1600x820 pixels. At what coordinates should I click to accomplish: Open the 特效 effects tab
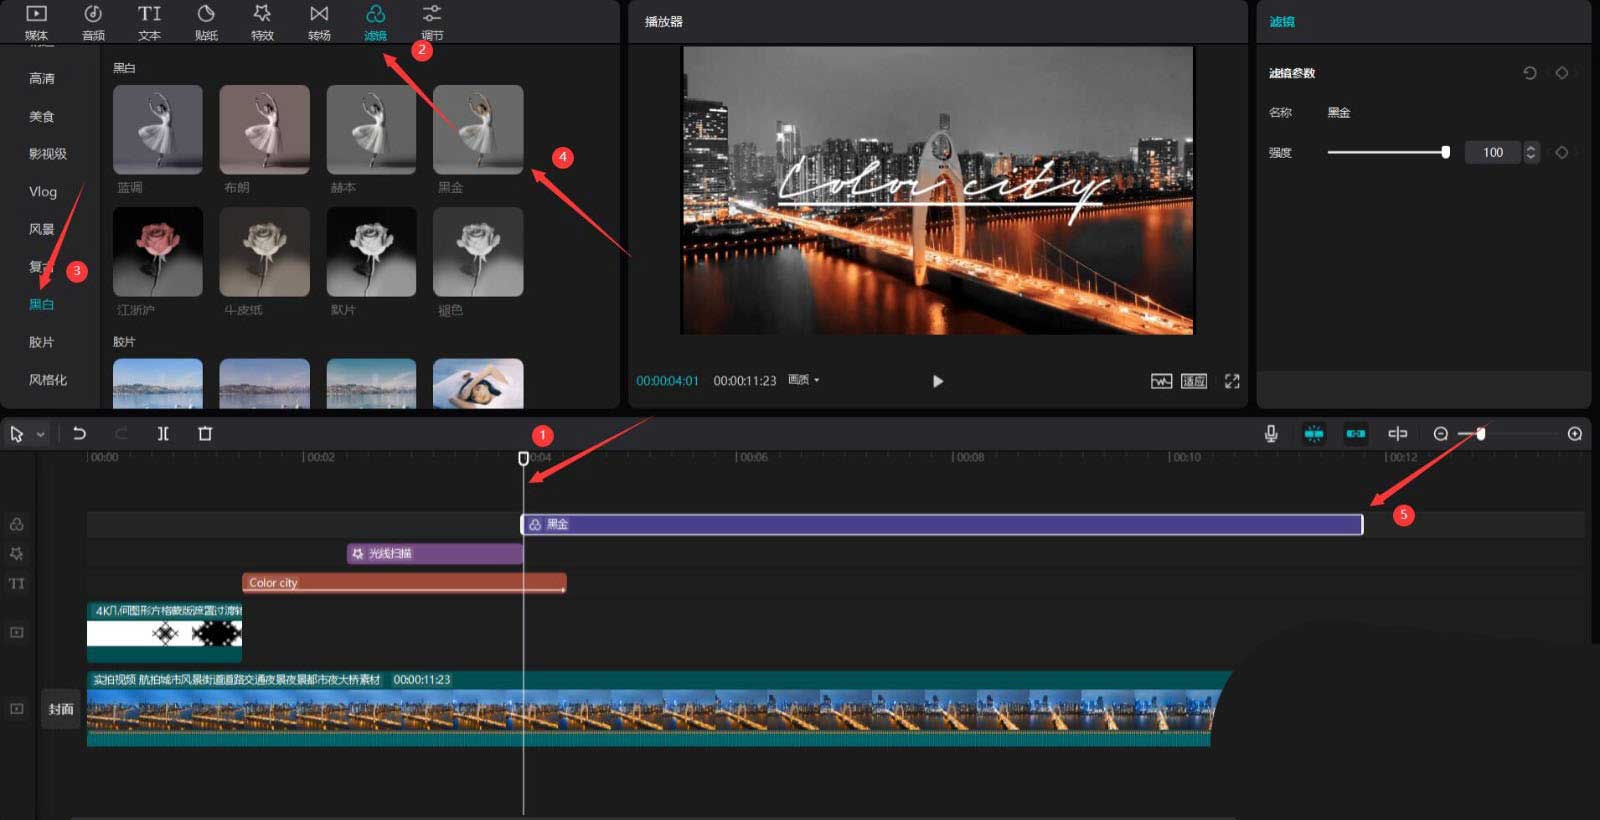(x=262, y=22)
